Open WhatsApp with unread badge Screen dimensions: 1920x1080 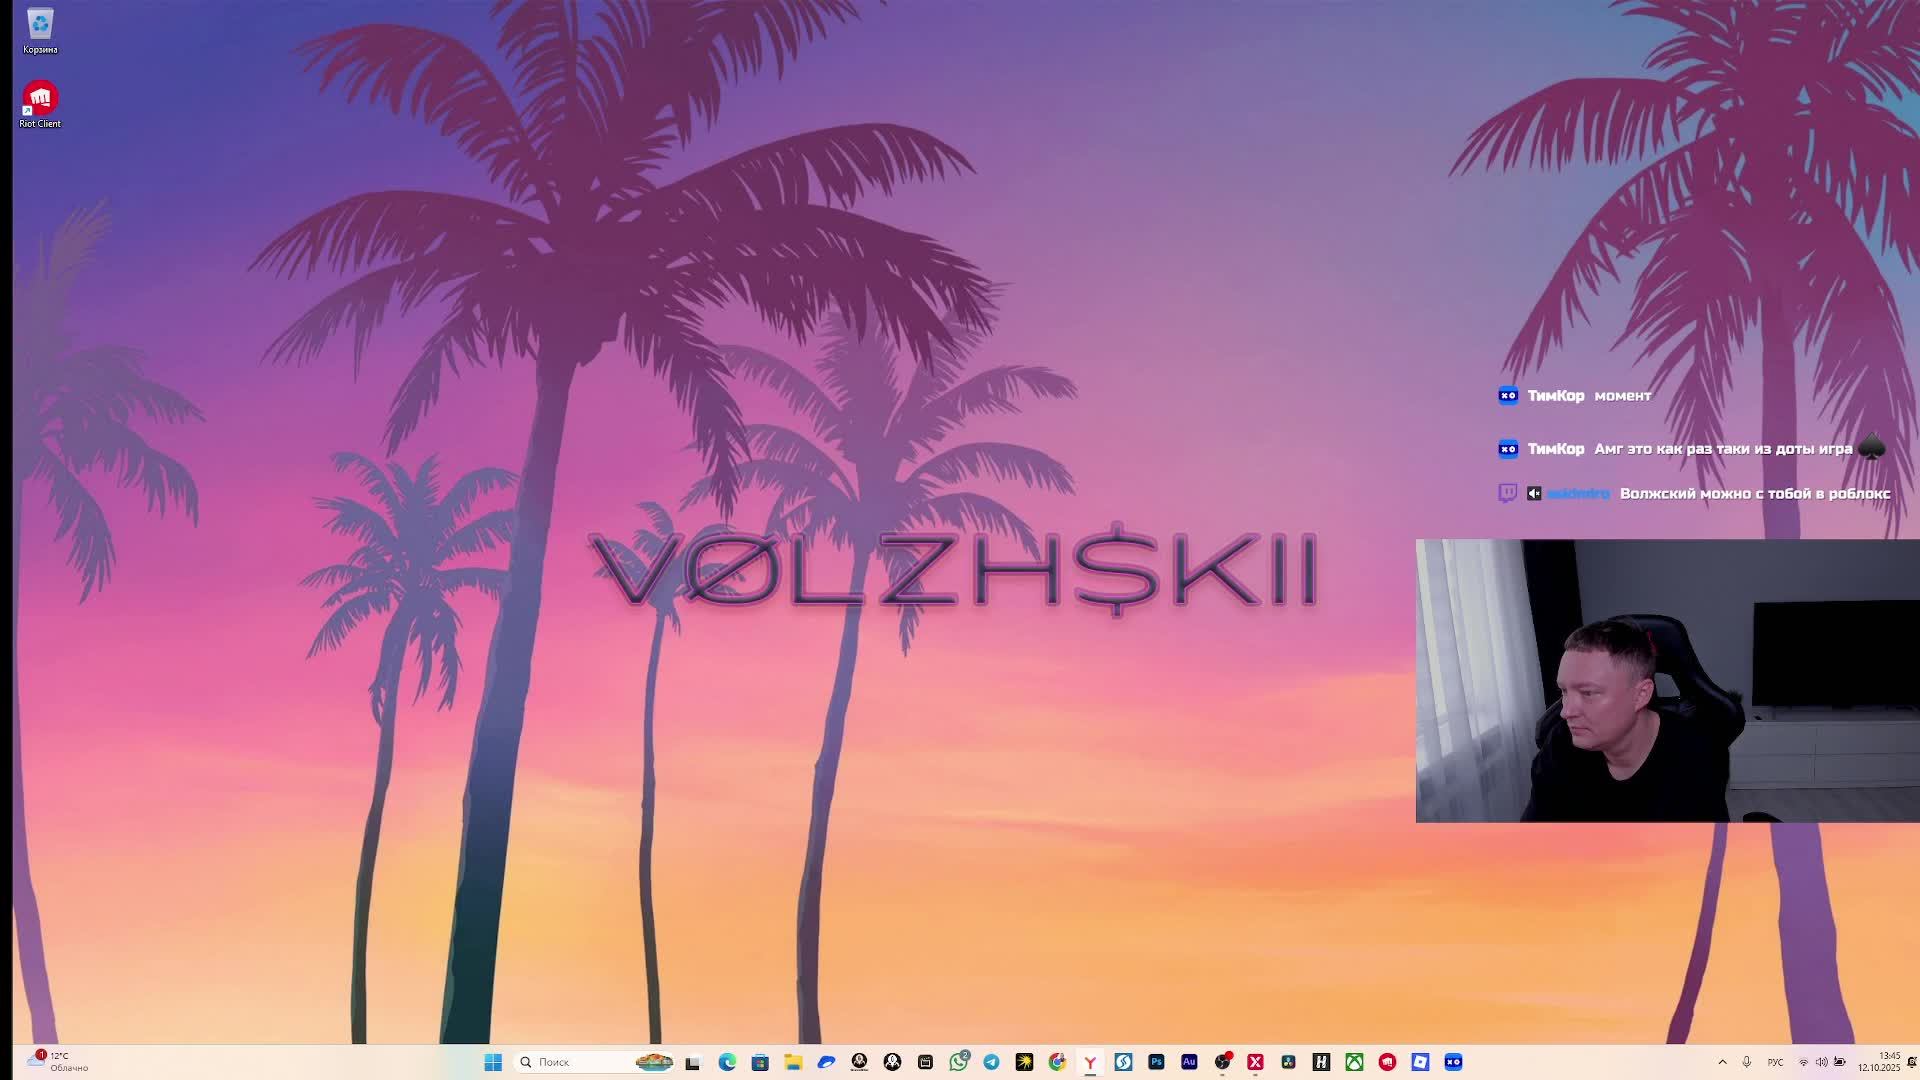[959, 1062]
